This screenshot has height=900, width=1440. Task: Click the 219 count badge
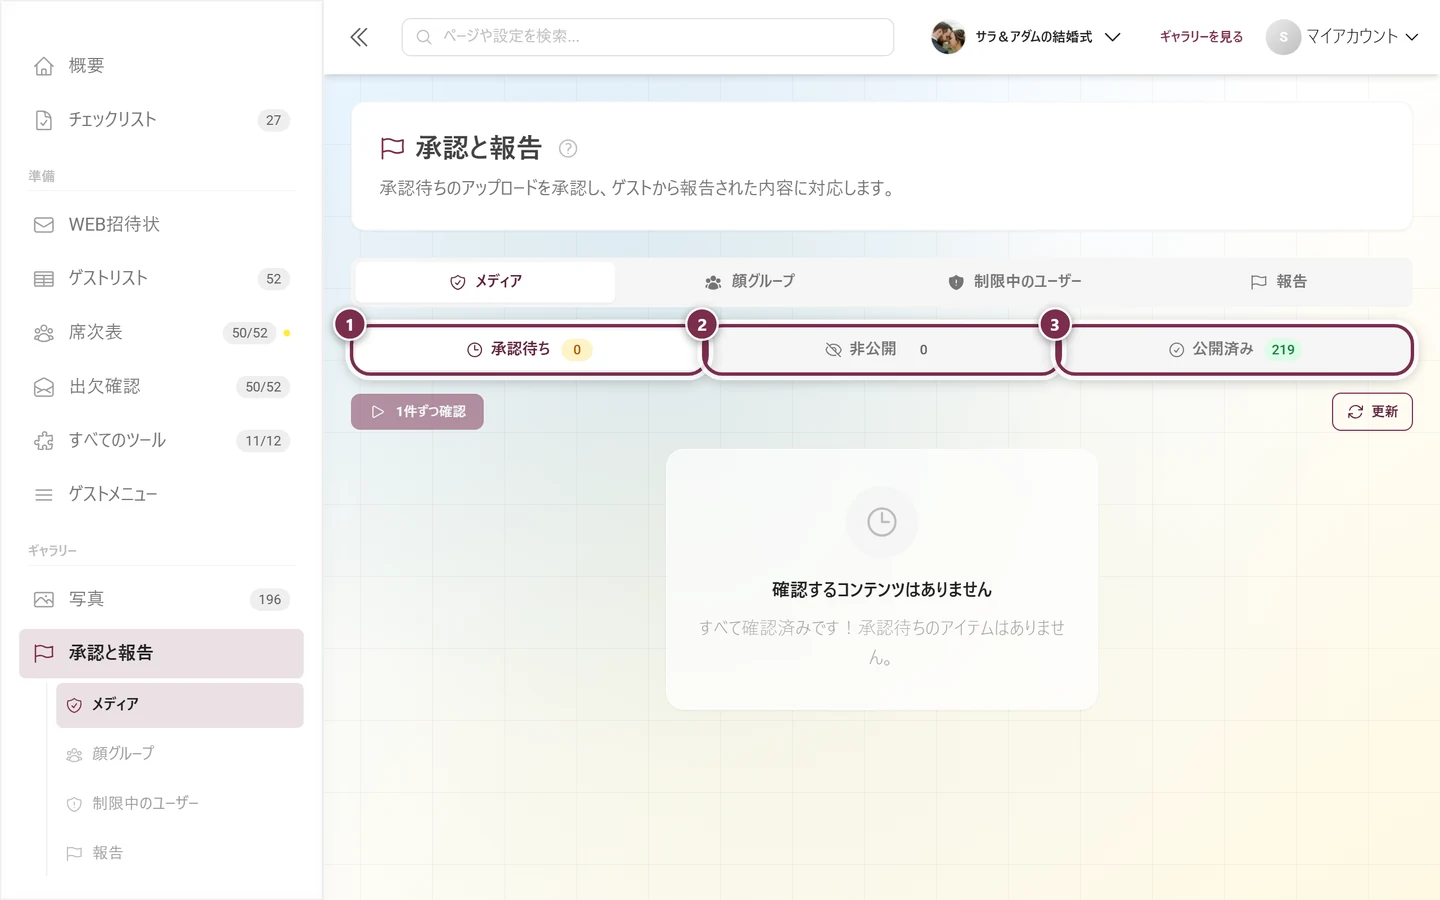tap(1283, 350)
